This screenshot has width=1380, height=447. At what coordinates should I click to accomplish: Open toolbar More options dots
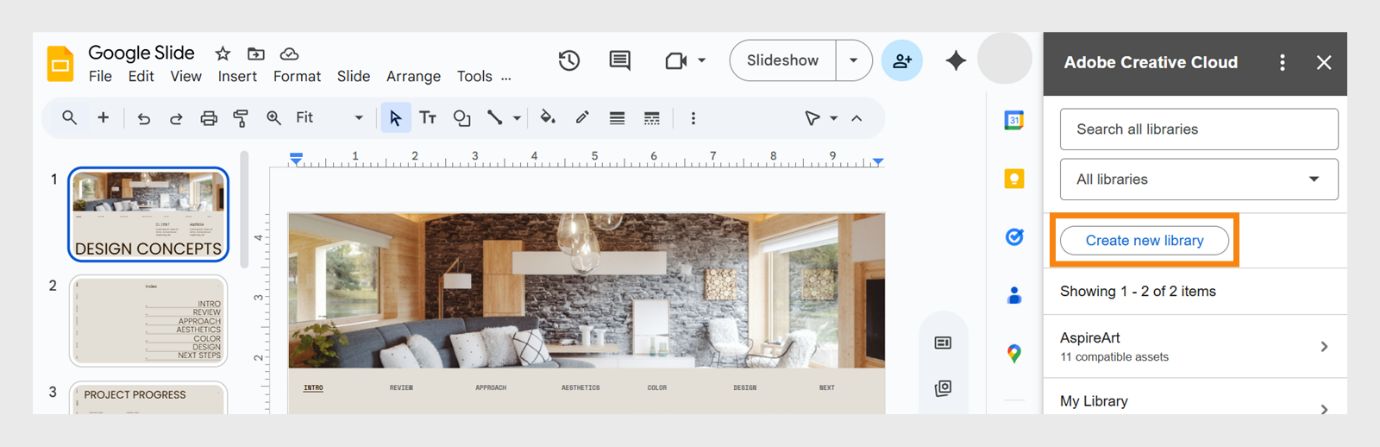(693, 118)
